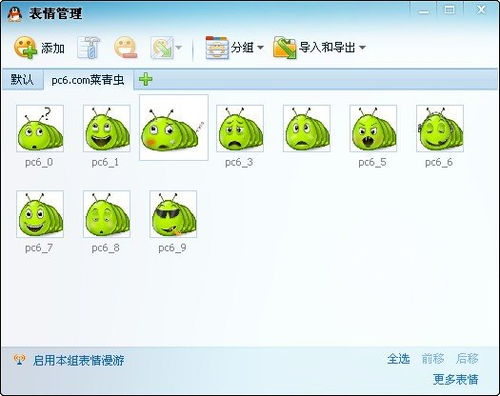Click the 添加 add-emoticon icon
The width and height of the screenshot is (500, 396).
tap(26, 48)
